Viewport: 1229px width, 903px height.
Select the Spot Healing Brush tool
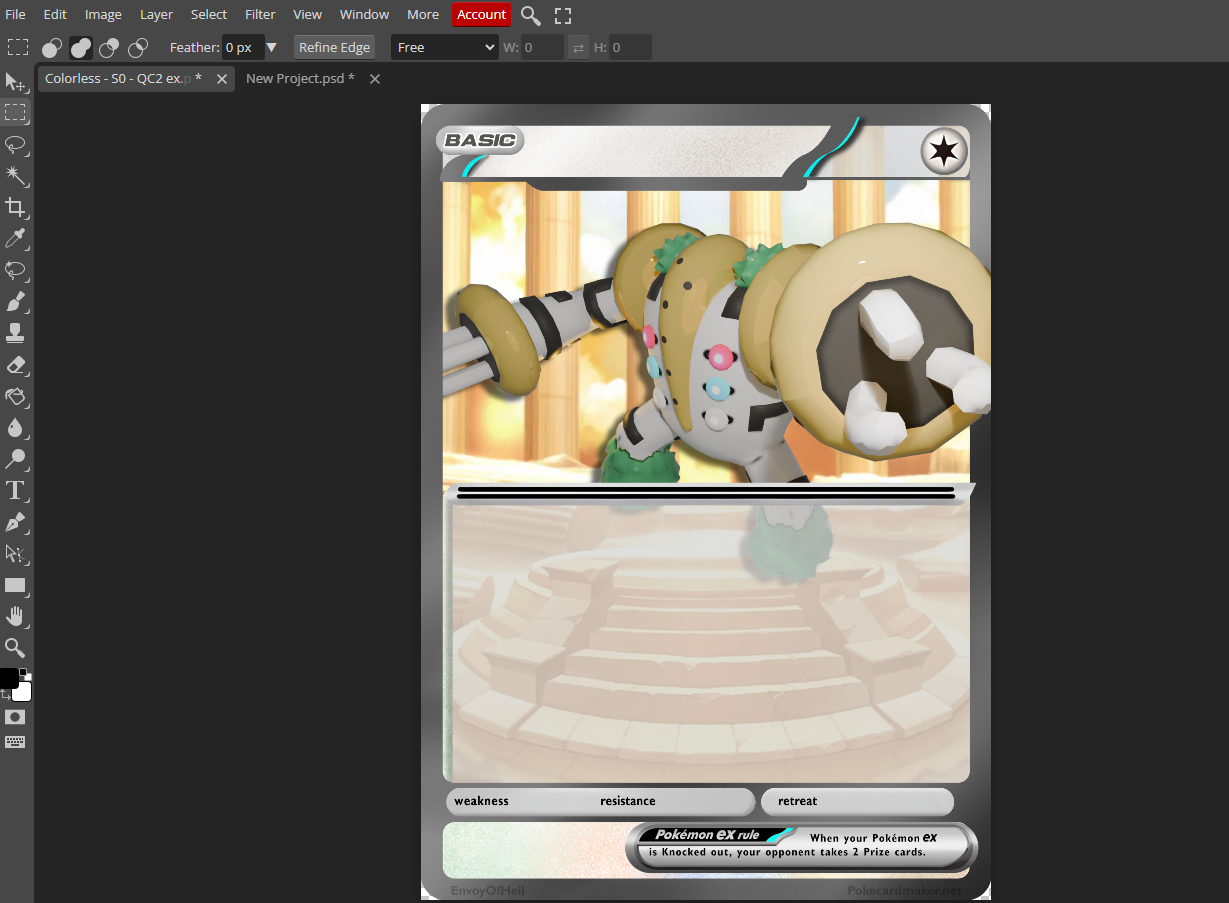click(x=15, y=270)
